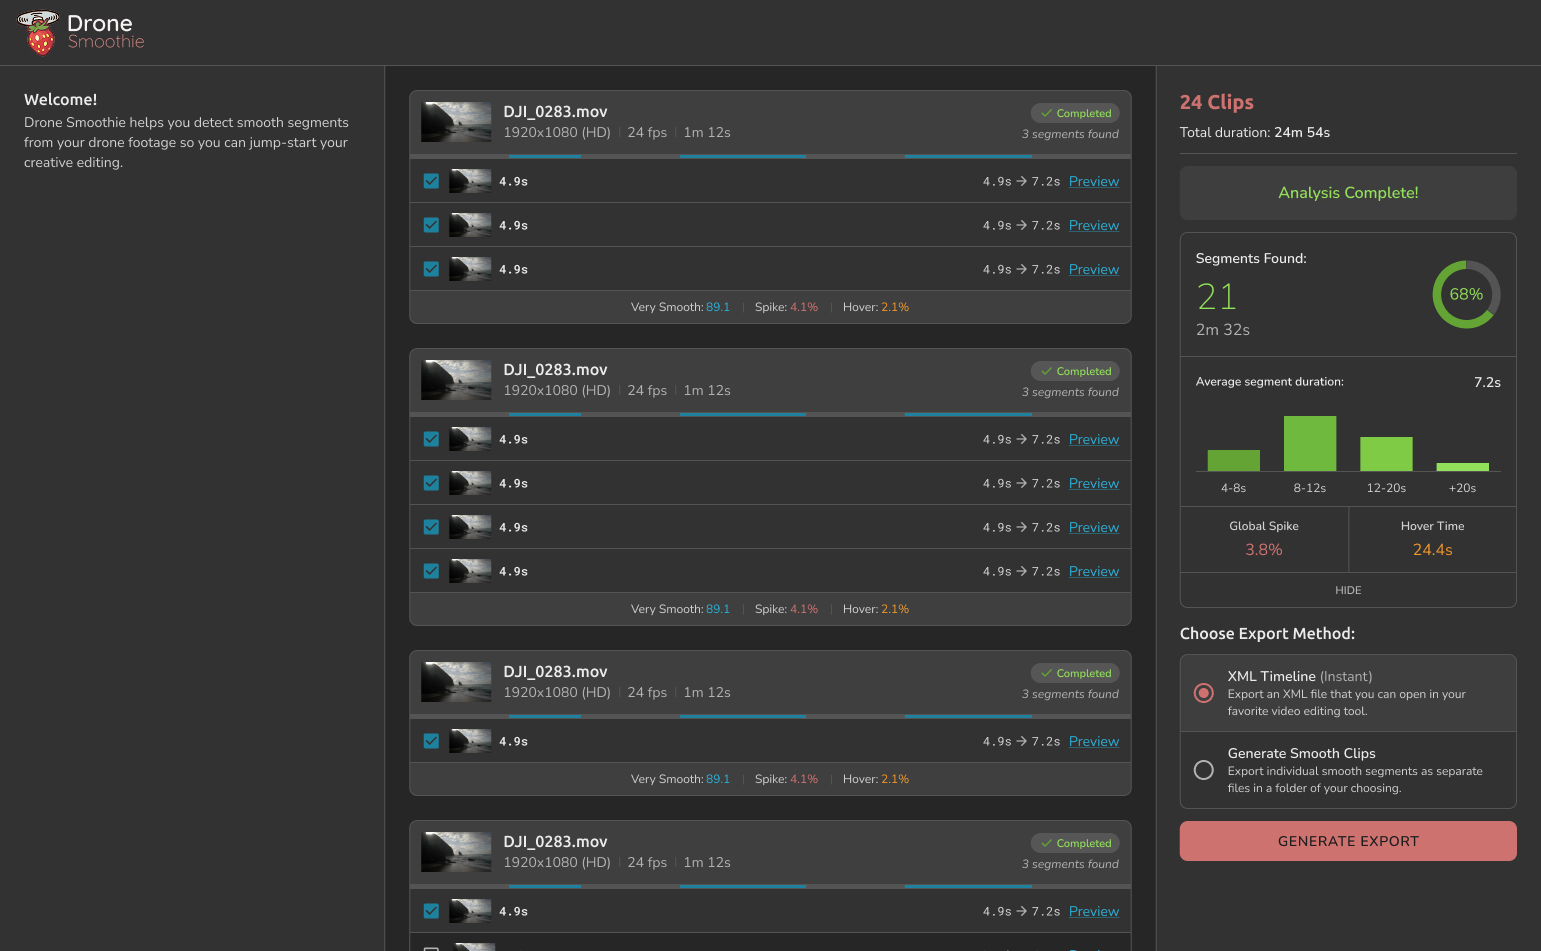Click the +20s bar in the duration histogram
Image resolution: width=1541 pixels, height=951 pixels.
1462,466
